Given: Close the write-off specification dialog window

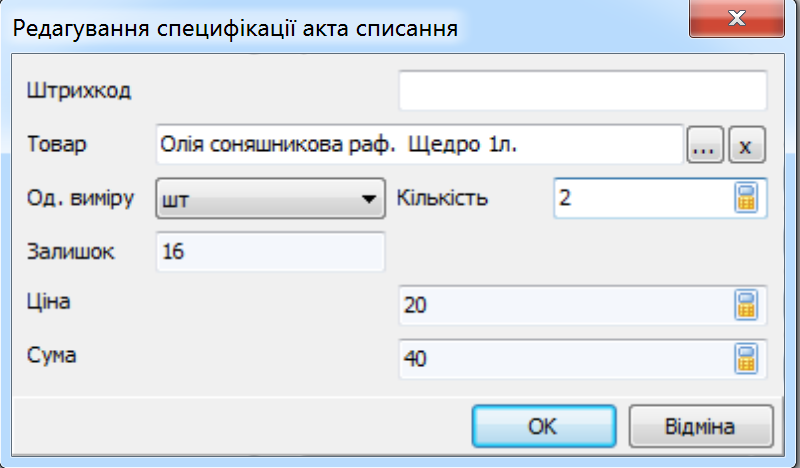Looking at the screenshot, I should point(736,19).
